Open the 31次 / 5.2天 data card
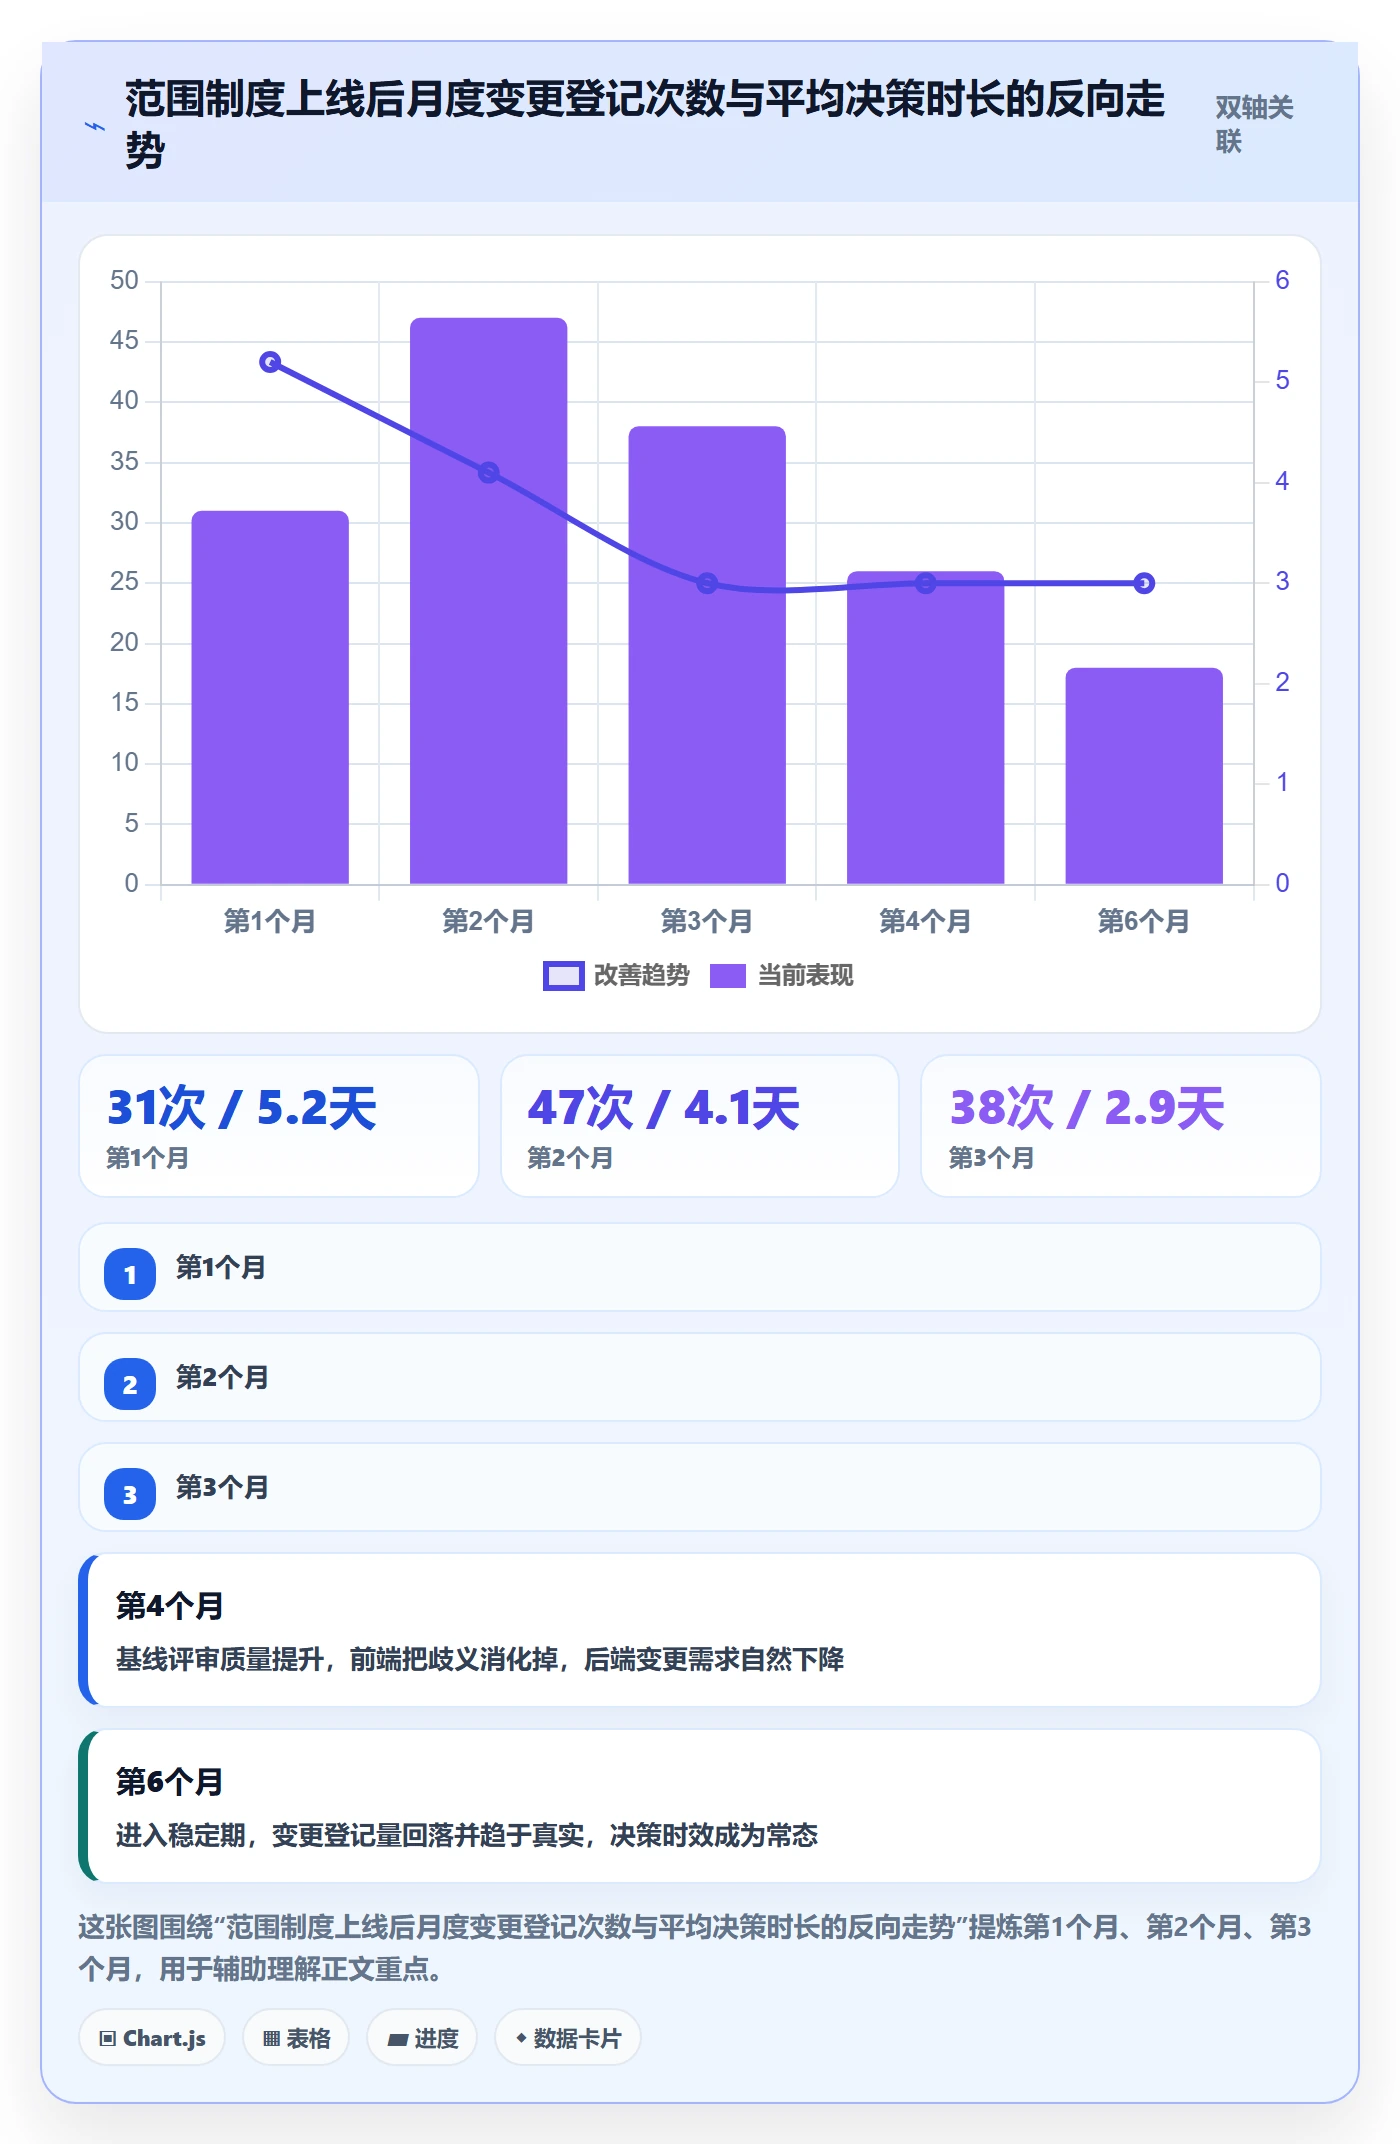The height and width of the screenshot is (2144, 1400). tap(279, 1126)
